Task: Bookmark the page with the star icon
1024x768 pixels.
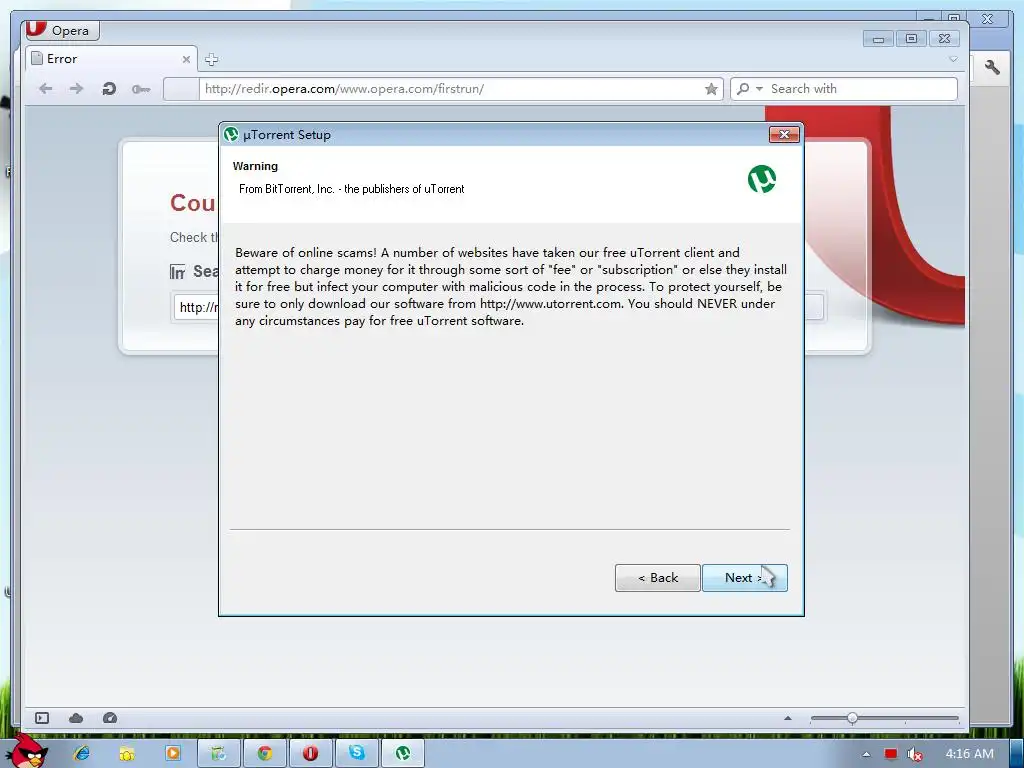Action: click(711, 89)
